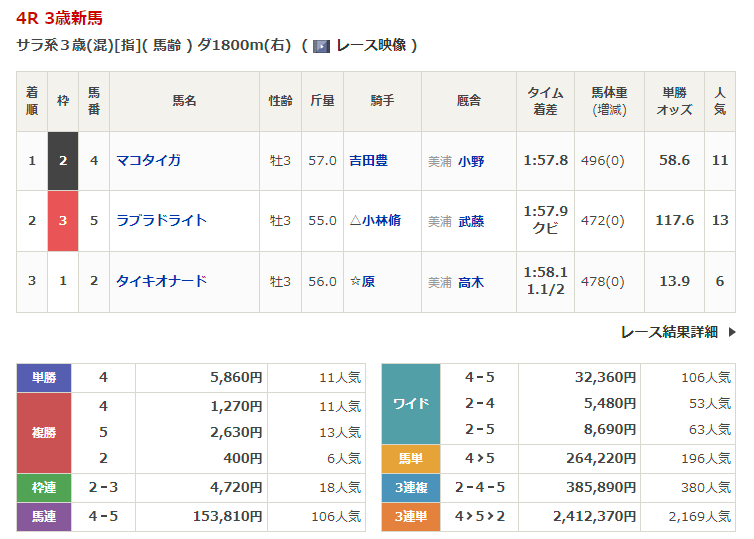Click the race video film icon

pos(321,46)
